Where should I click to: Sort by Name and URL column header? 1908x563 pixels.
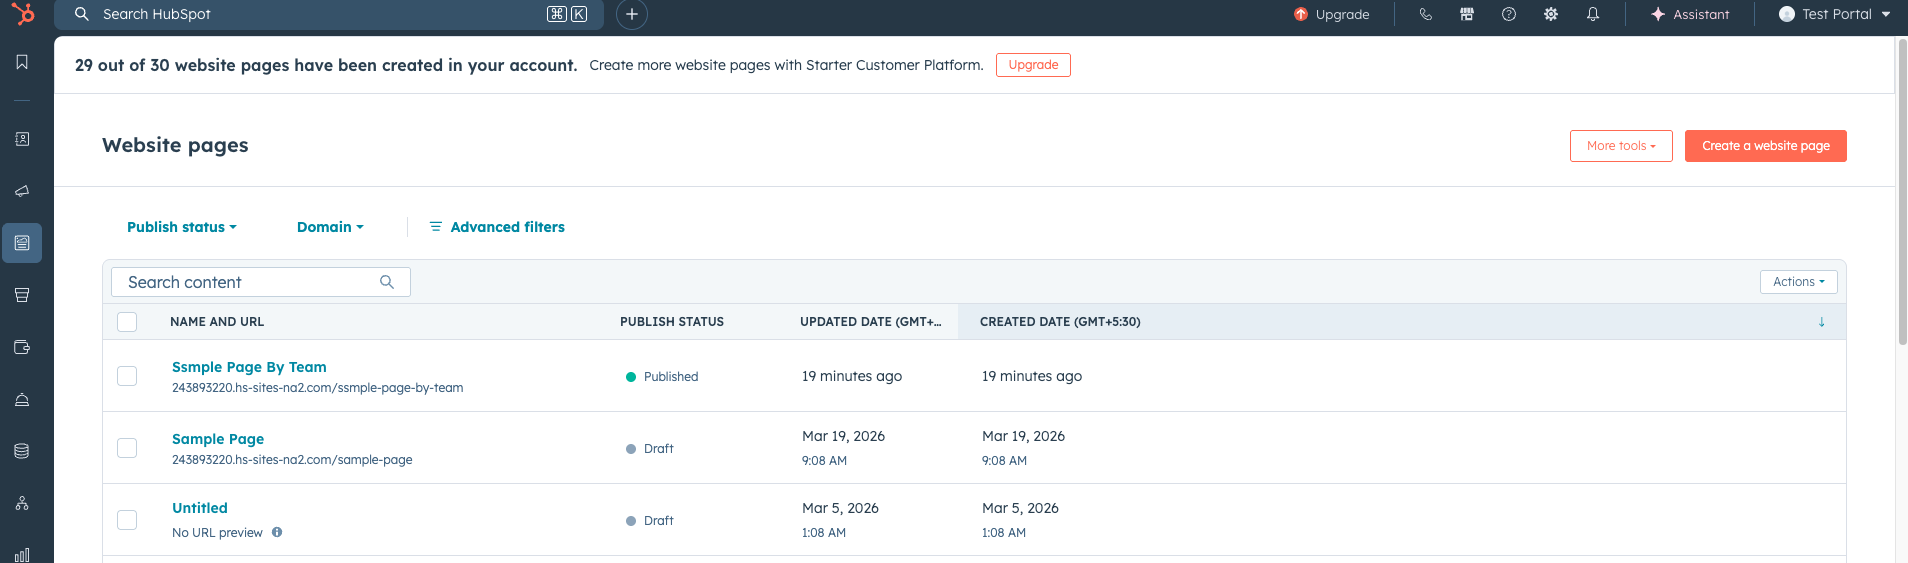coord(217,322)
